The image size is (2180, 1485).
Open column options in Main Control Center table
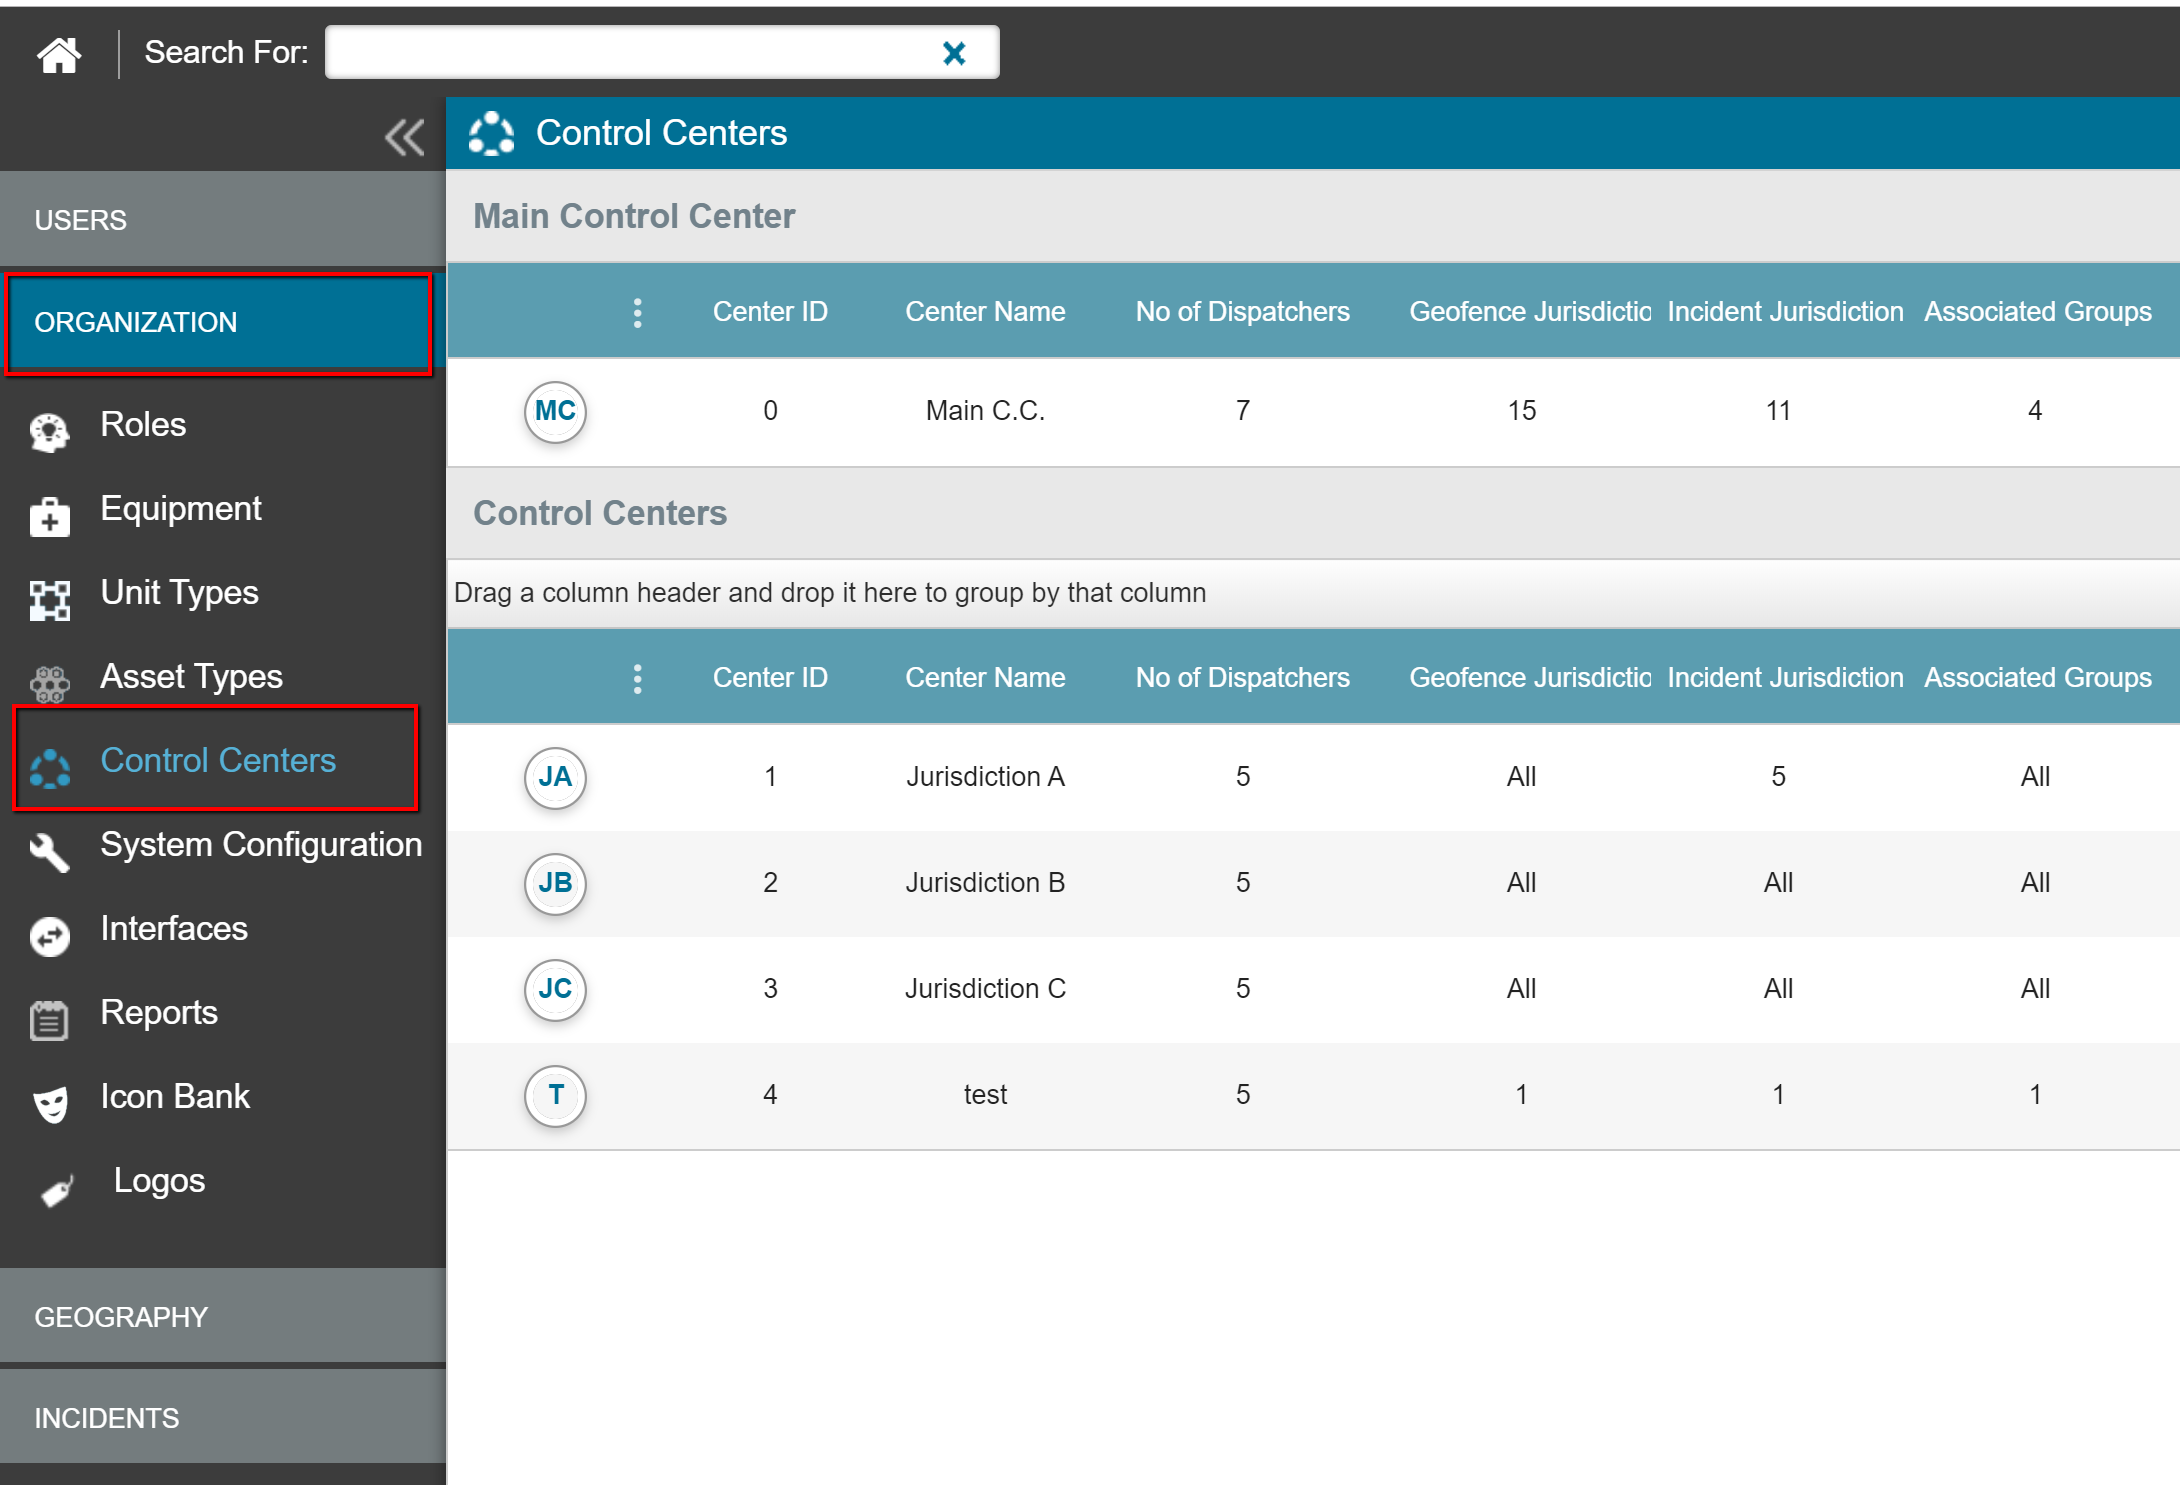click(637, 313)
